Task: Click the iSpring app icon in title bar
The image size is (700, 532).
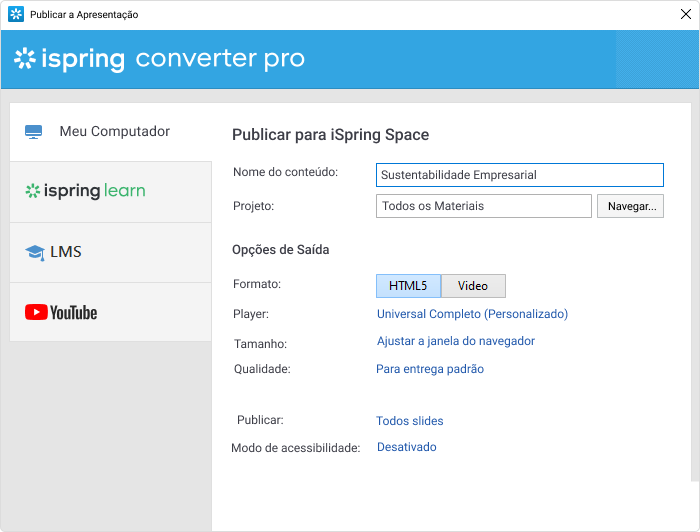Action: [16, 14]
